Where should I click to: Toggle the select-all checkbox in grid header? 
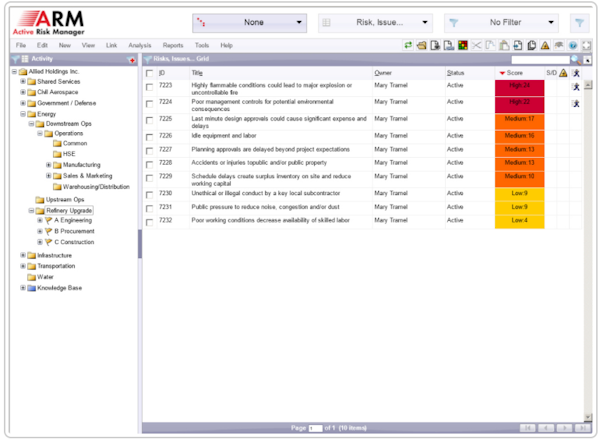pos(149,73)
